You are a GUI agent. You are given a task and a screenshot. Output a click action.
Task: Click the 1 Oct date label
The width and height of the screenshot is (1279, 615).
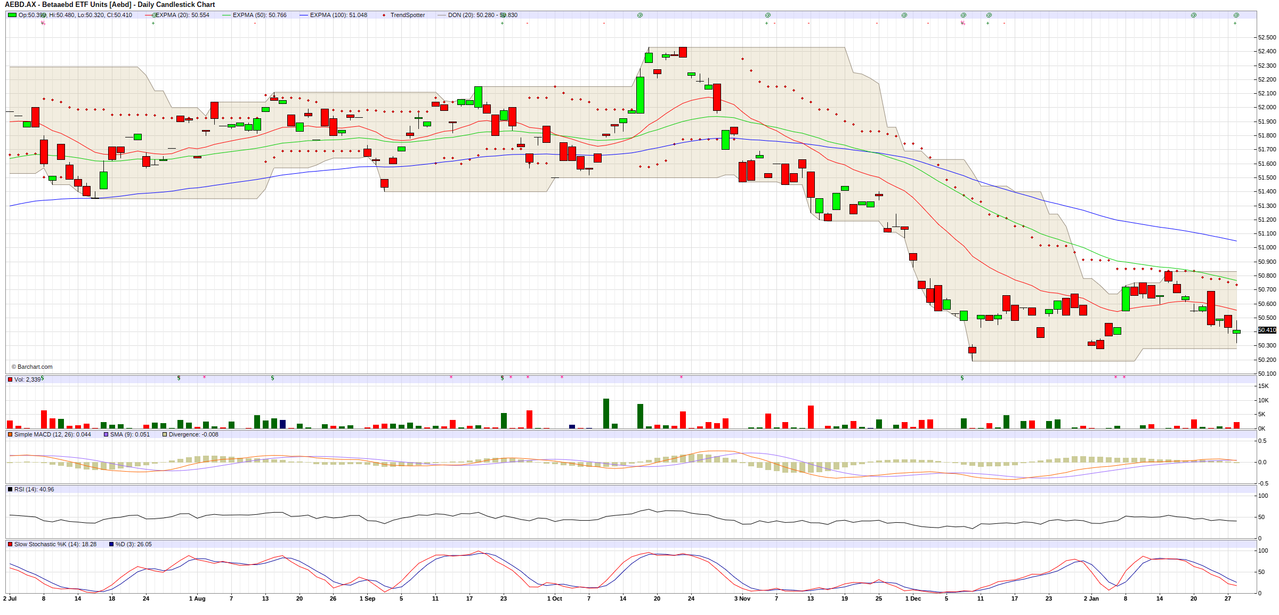tap(555, 598)
